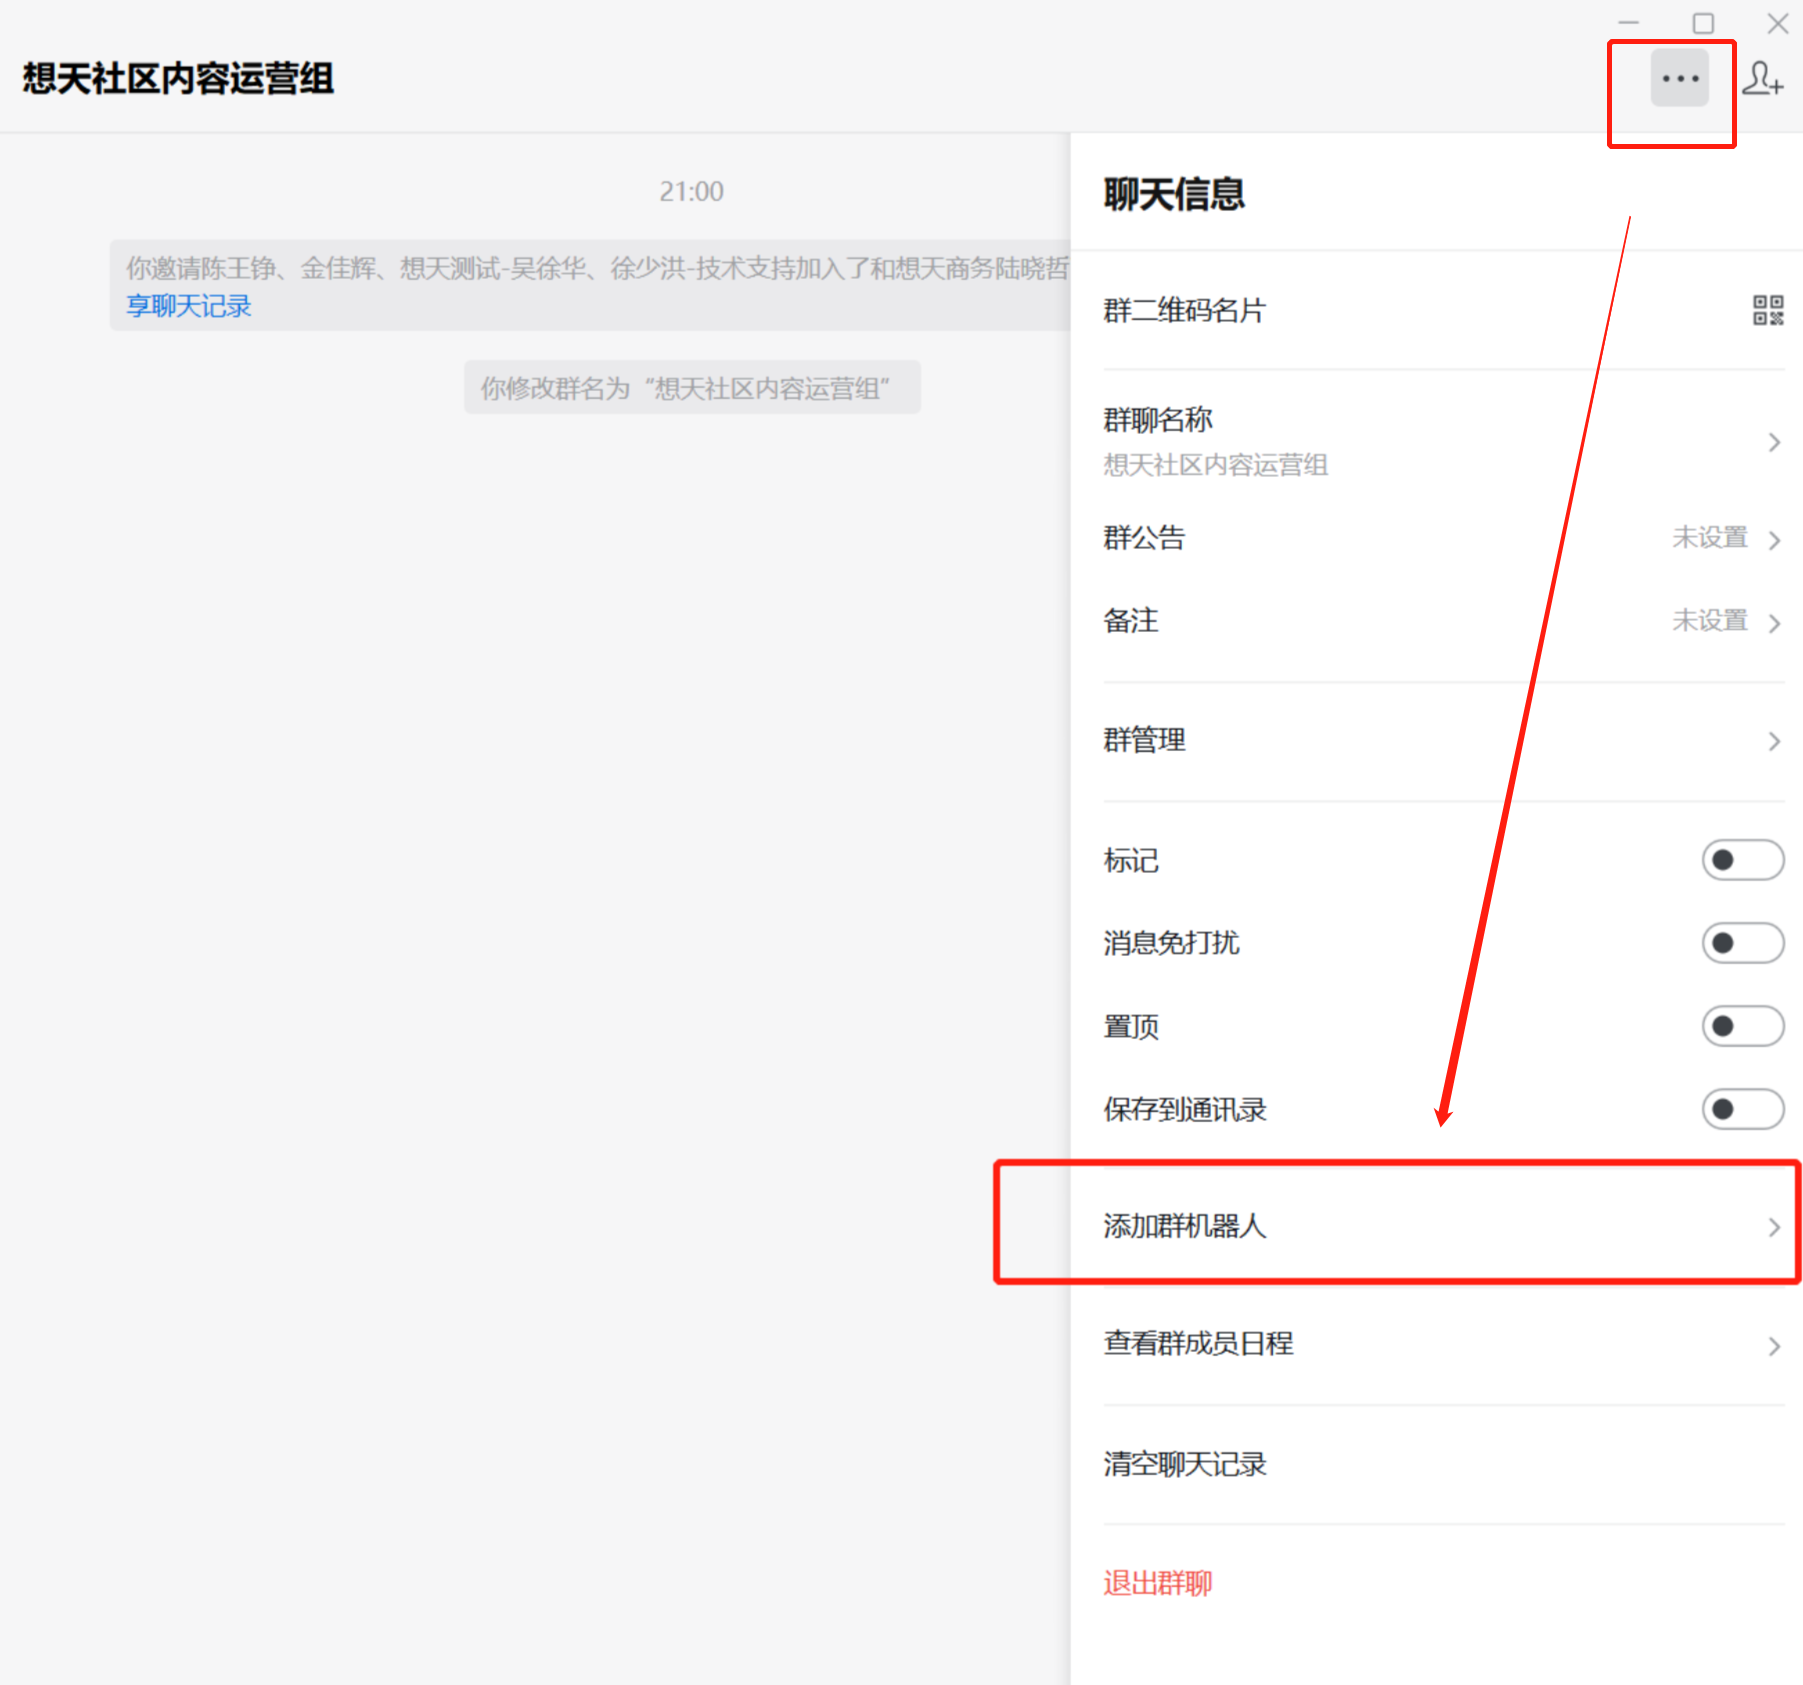Click 保存到通讯录 label text
The height and width of the screenshot is (1685, 1803).
click(1185, 1109)
